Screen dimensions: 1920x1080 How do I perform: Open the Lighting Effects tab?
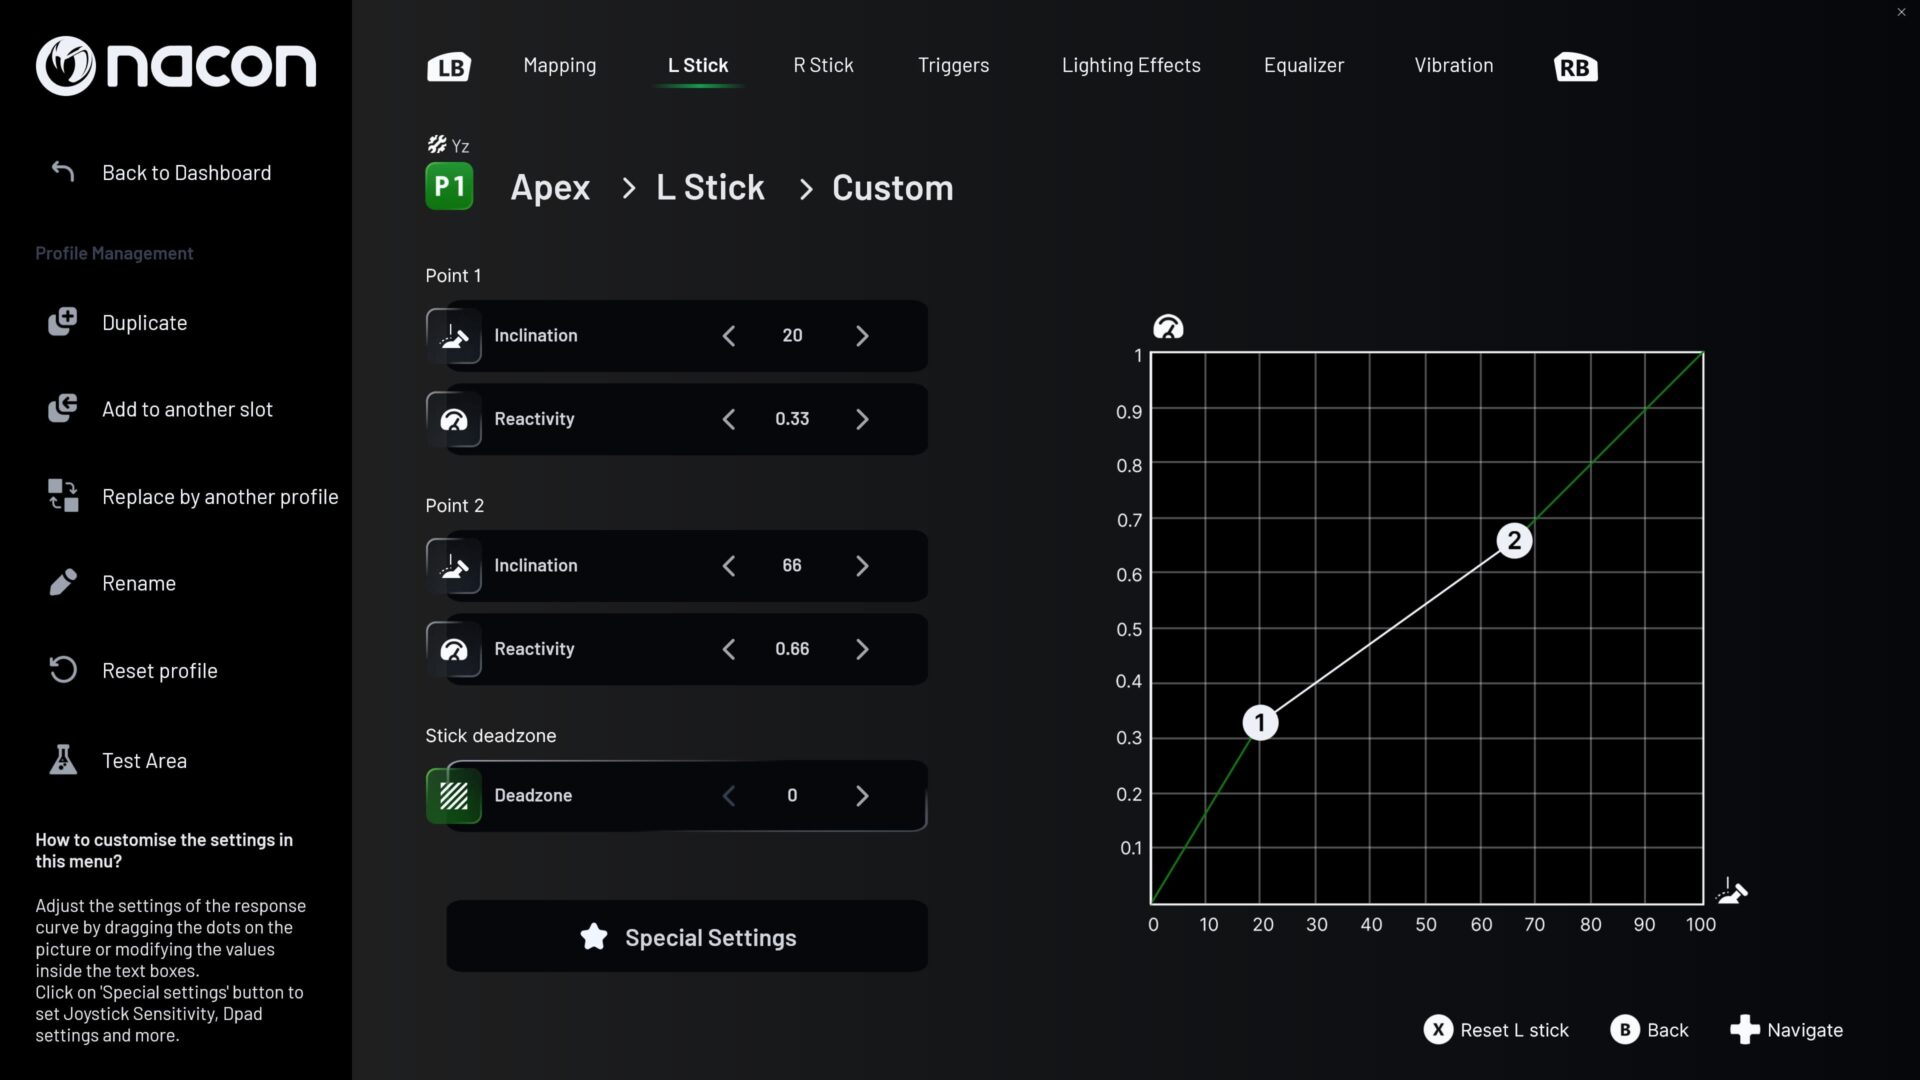coord(1131,66)
